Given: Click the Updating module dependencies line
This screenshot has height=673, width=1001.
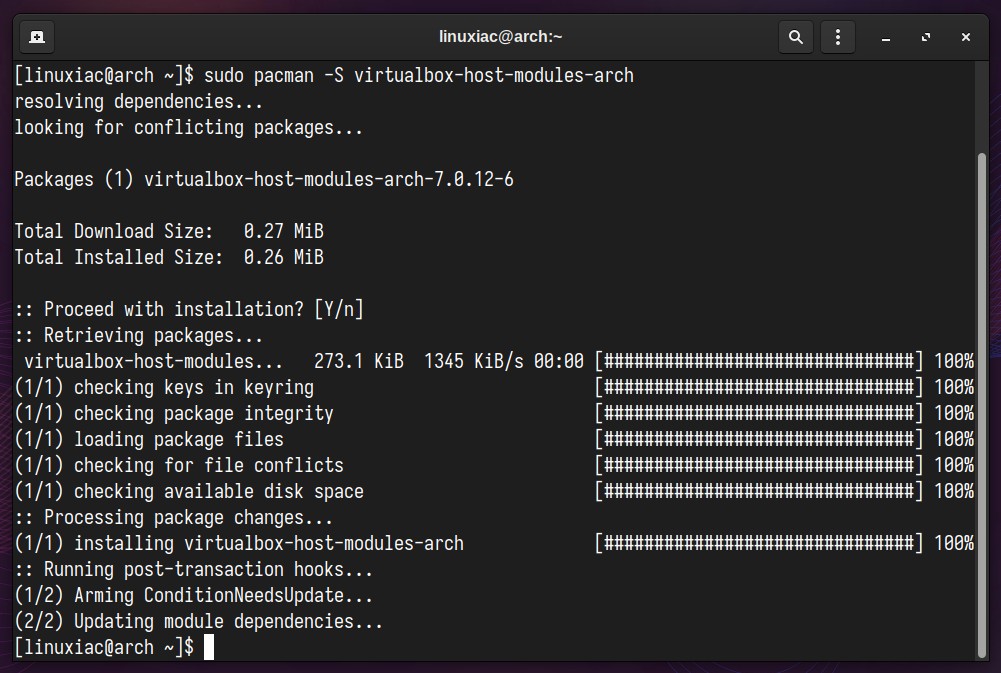Looking at the screenshot, I should point(199,622).
